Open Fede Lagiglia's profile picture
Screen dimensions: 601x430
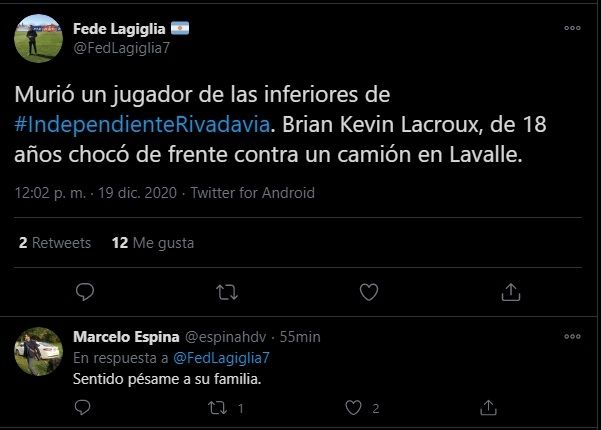pyautogui.click(x=40, y=39)
